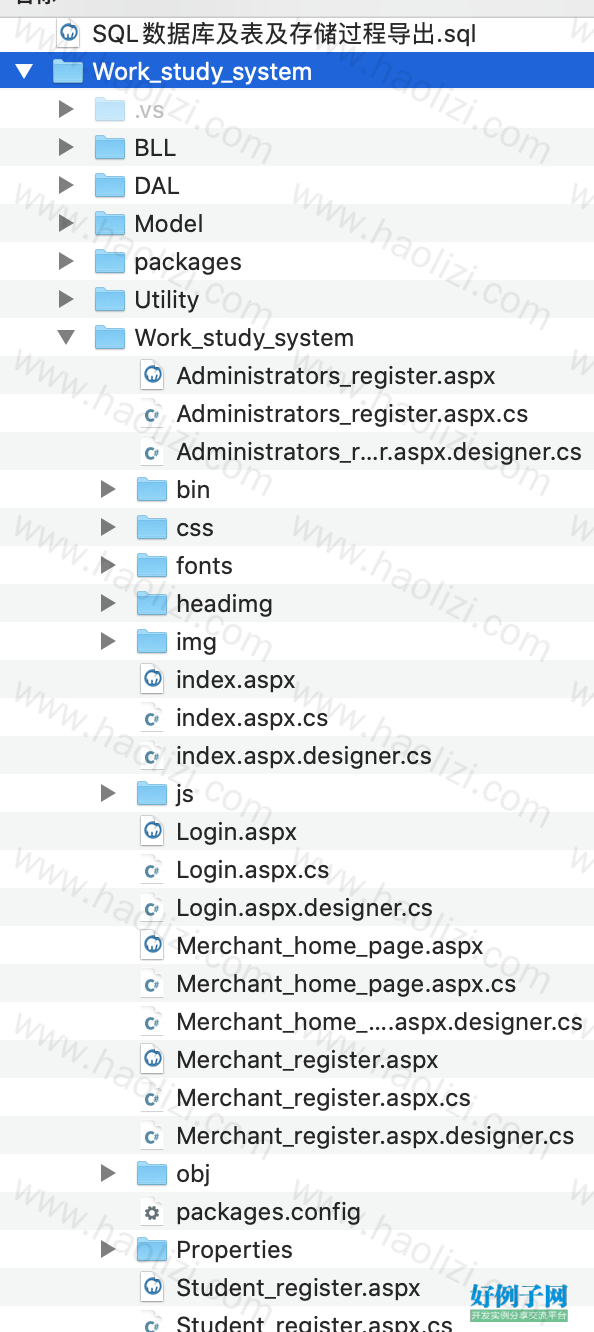
Task: Select the Login.aspx.designer.cs file
Action: coord(304,908)
